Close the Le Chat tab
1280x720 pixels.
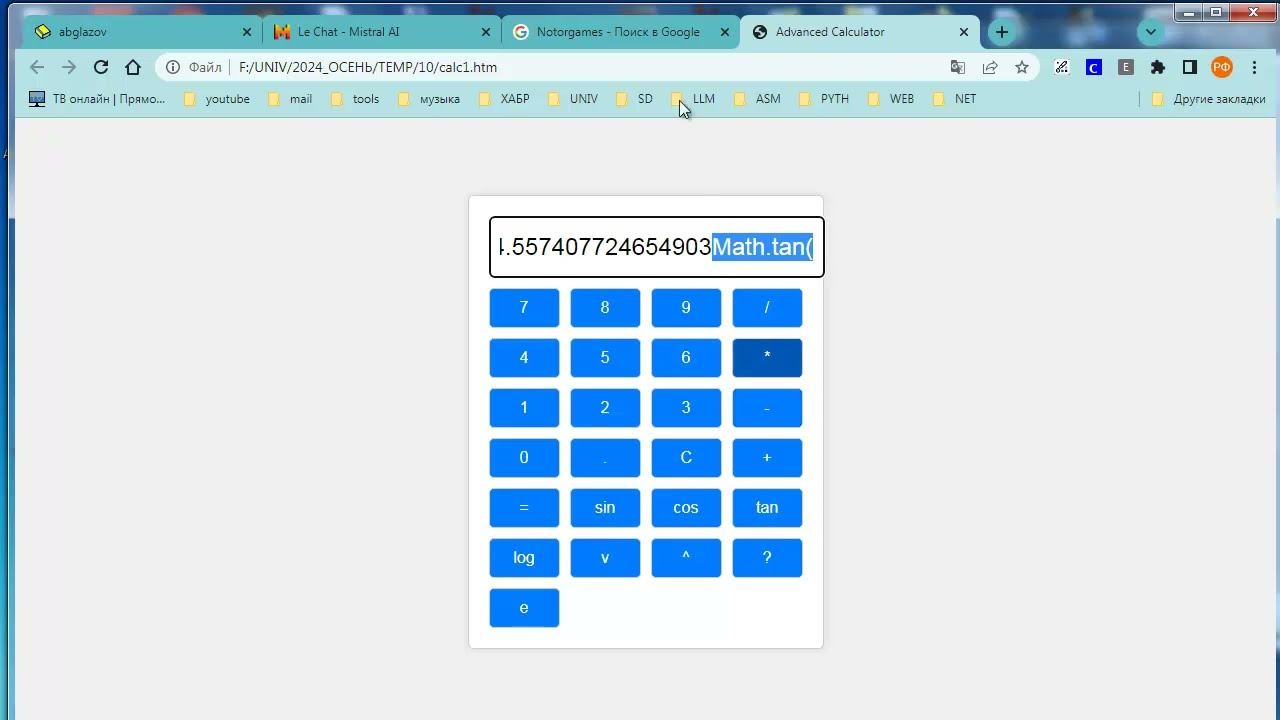[x=486, y=32]
